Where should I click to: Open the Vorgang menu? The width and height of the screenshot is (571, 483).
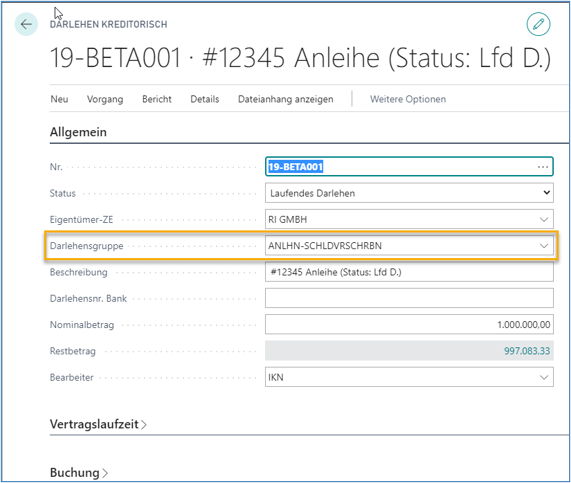coord(105,99)
